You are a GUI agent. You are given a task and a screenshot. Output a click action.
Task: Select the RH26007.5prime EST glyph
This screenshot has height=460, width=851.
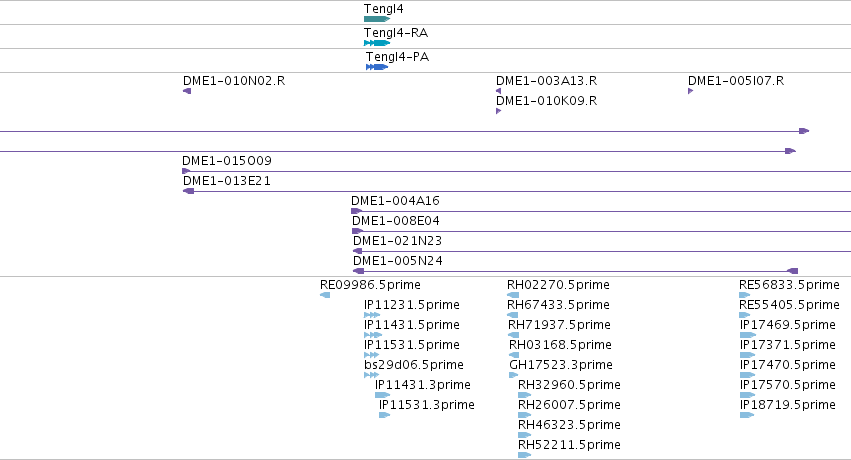click(524, 415)
